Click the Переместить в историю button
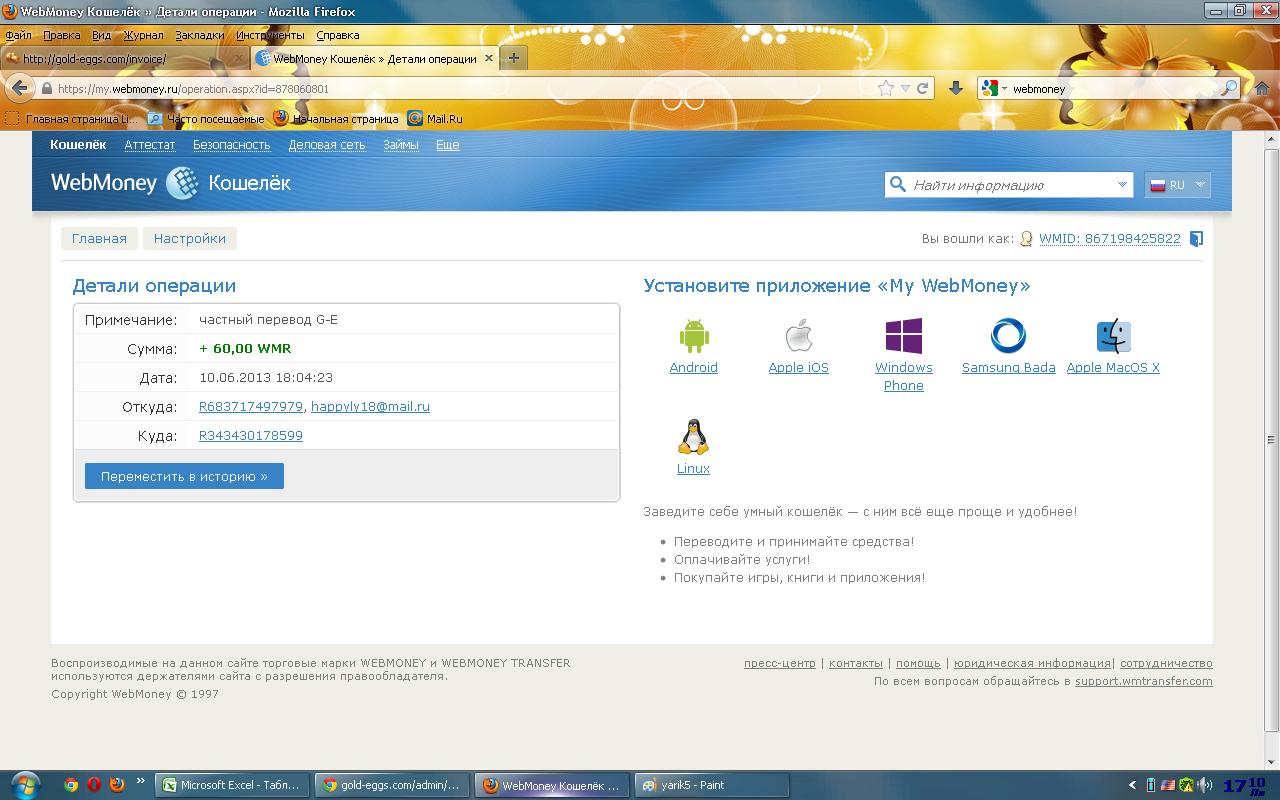 [184, 476]
